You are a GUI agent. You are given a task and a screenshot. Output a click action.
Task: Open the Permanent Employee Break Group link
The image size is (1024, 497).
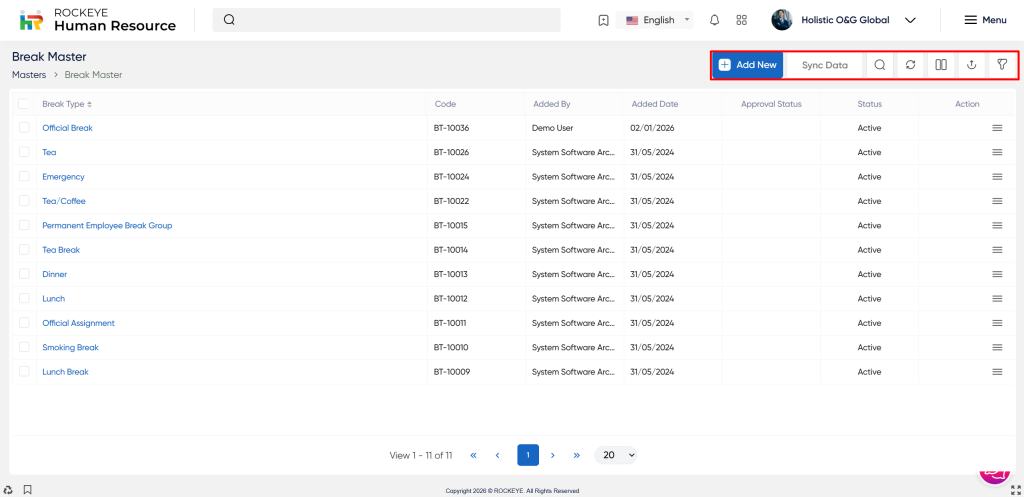[107, 226]
